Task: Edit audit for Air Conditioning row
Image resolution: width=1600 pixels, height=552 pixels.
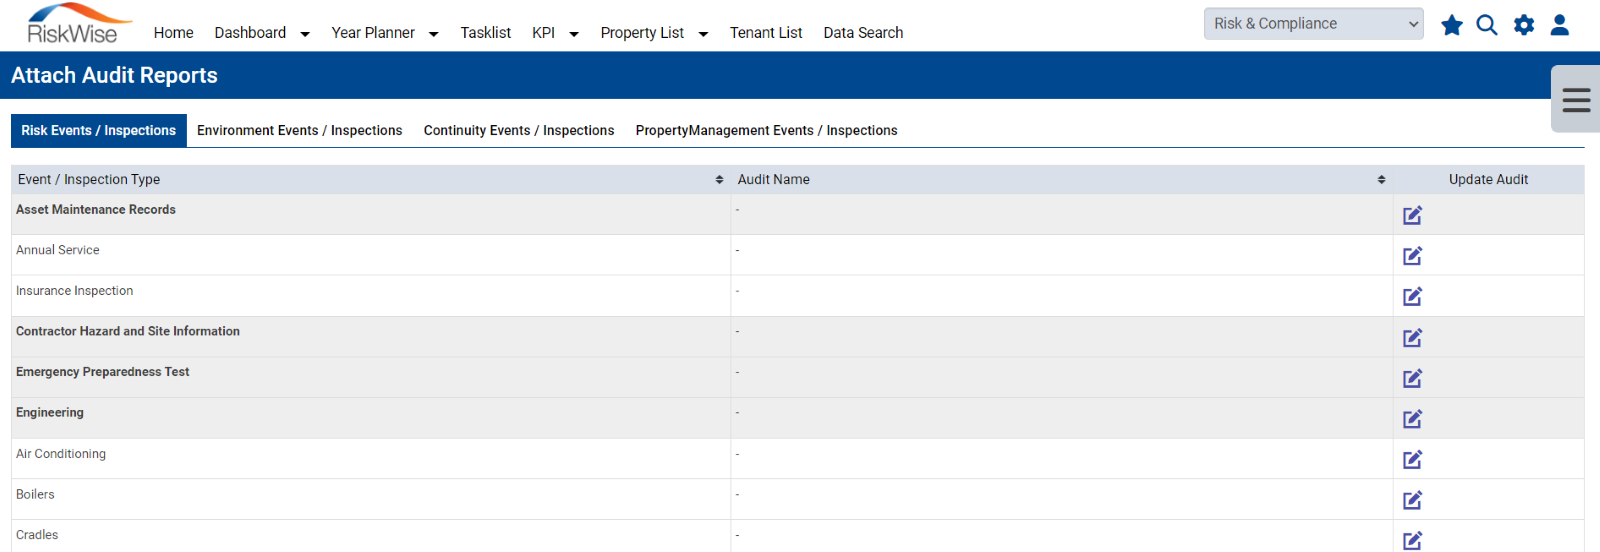Action: 1412,459
